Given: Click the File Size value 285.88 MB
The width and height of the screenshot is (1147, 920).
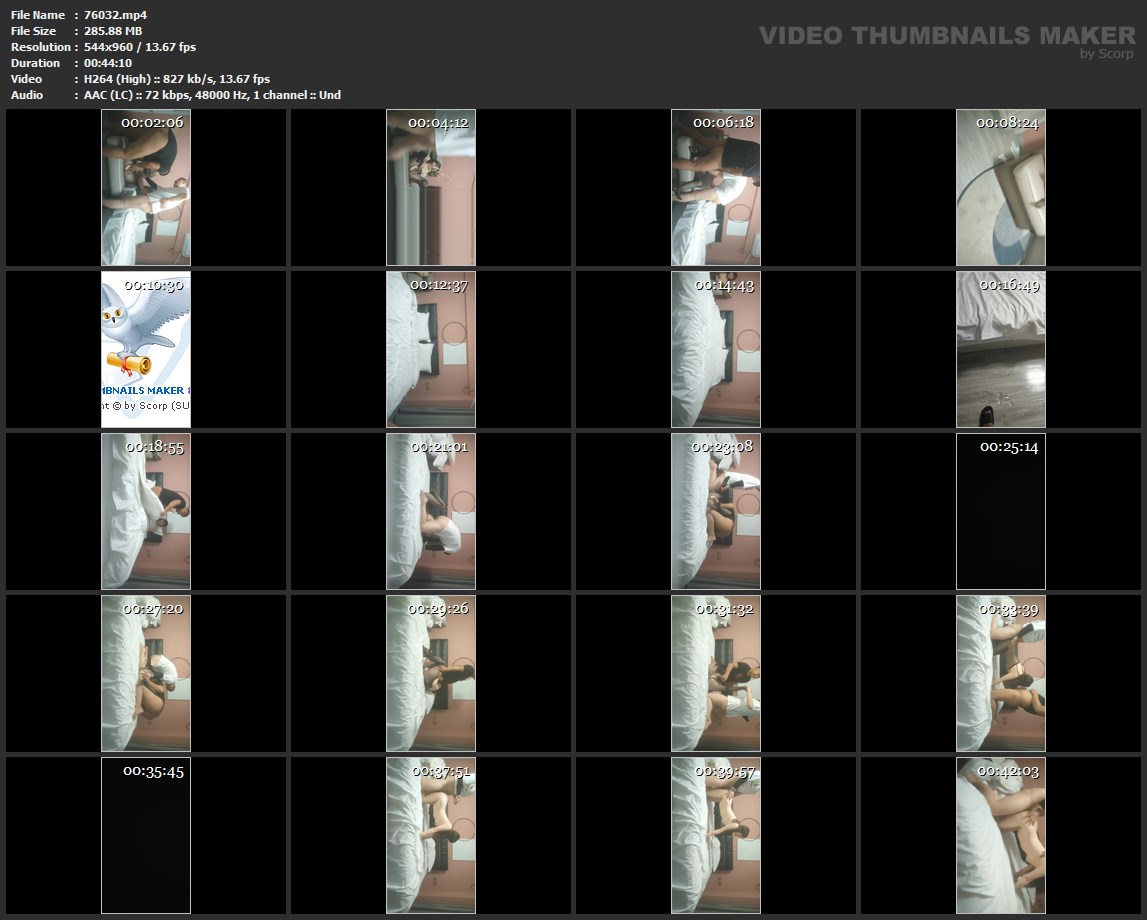Looking at the screenshot, I should point(113,31).
